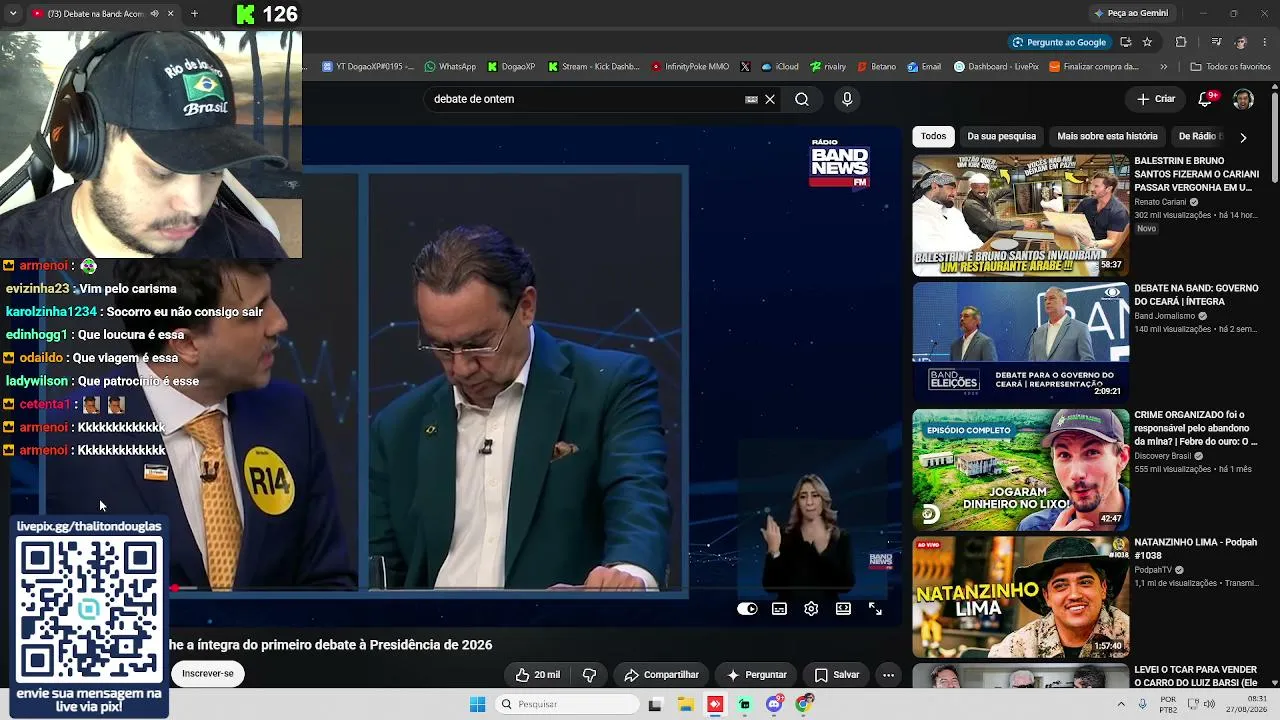Open the InfinityPoke MMO bookmark
1280x720 pixels.
pos(690,67)
